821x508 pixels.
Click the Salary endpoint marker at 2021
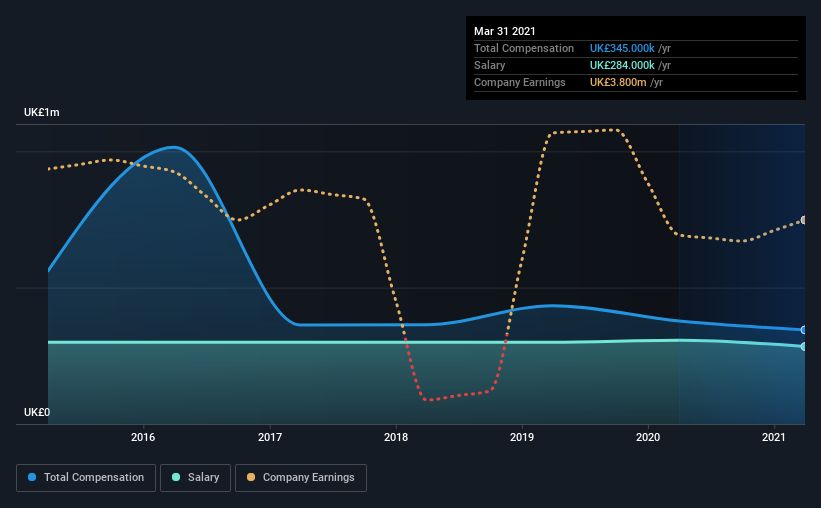tap(803, 347)
